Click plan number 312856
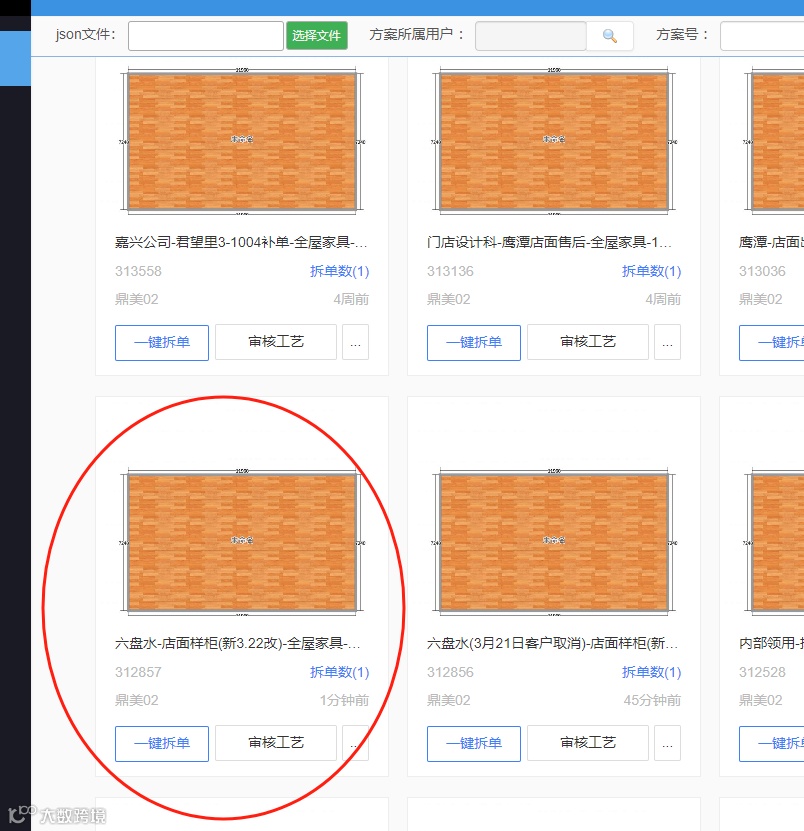 click(450, 673)
